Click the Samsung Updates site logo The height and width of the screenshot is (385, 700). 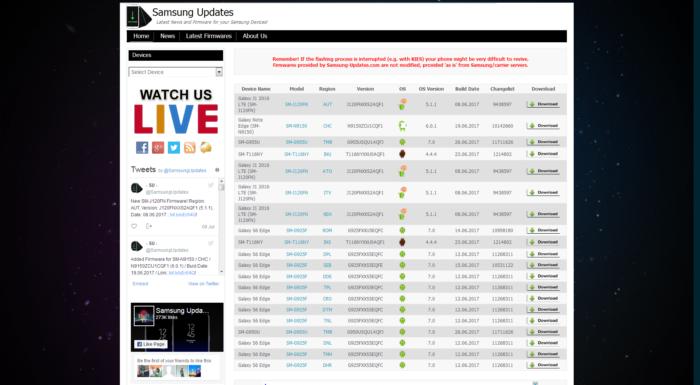(138, 17)
